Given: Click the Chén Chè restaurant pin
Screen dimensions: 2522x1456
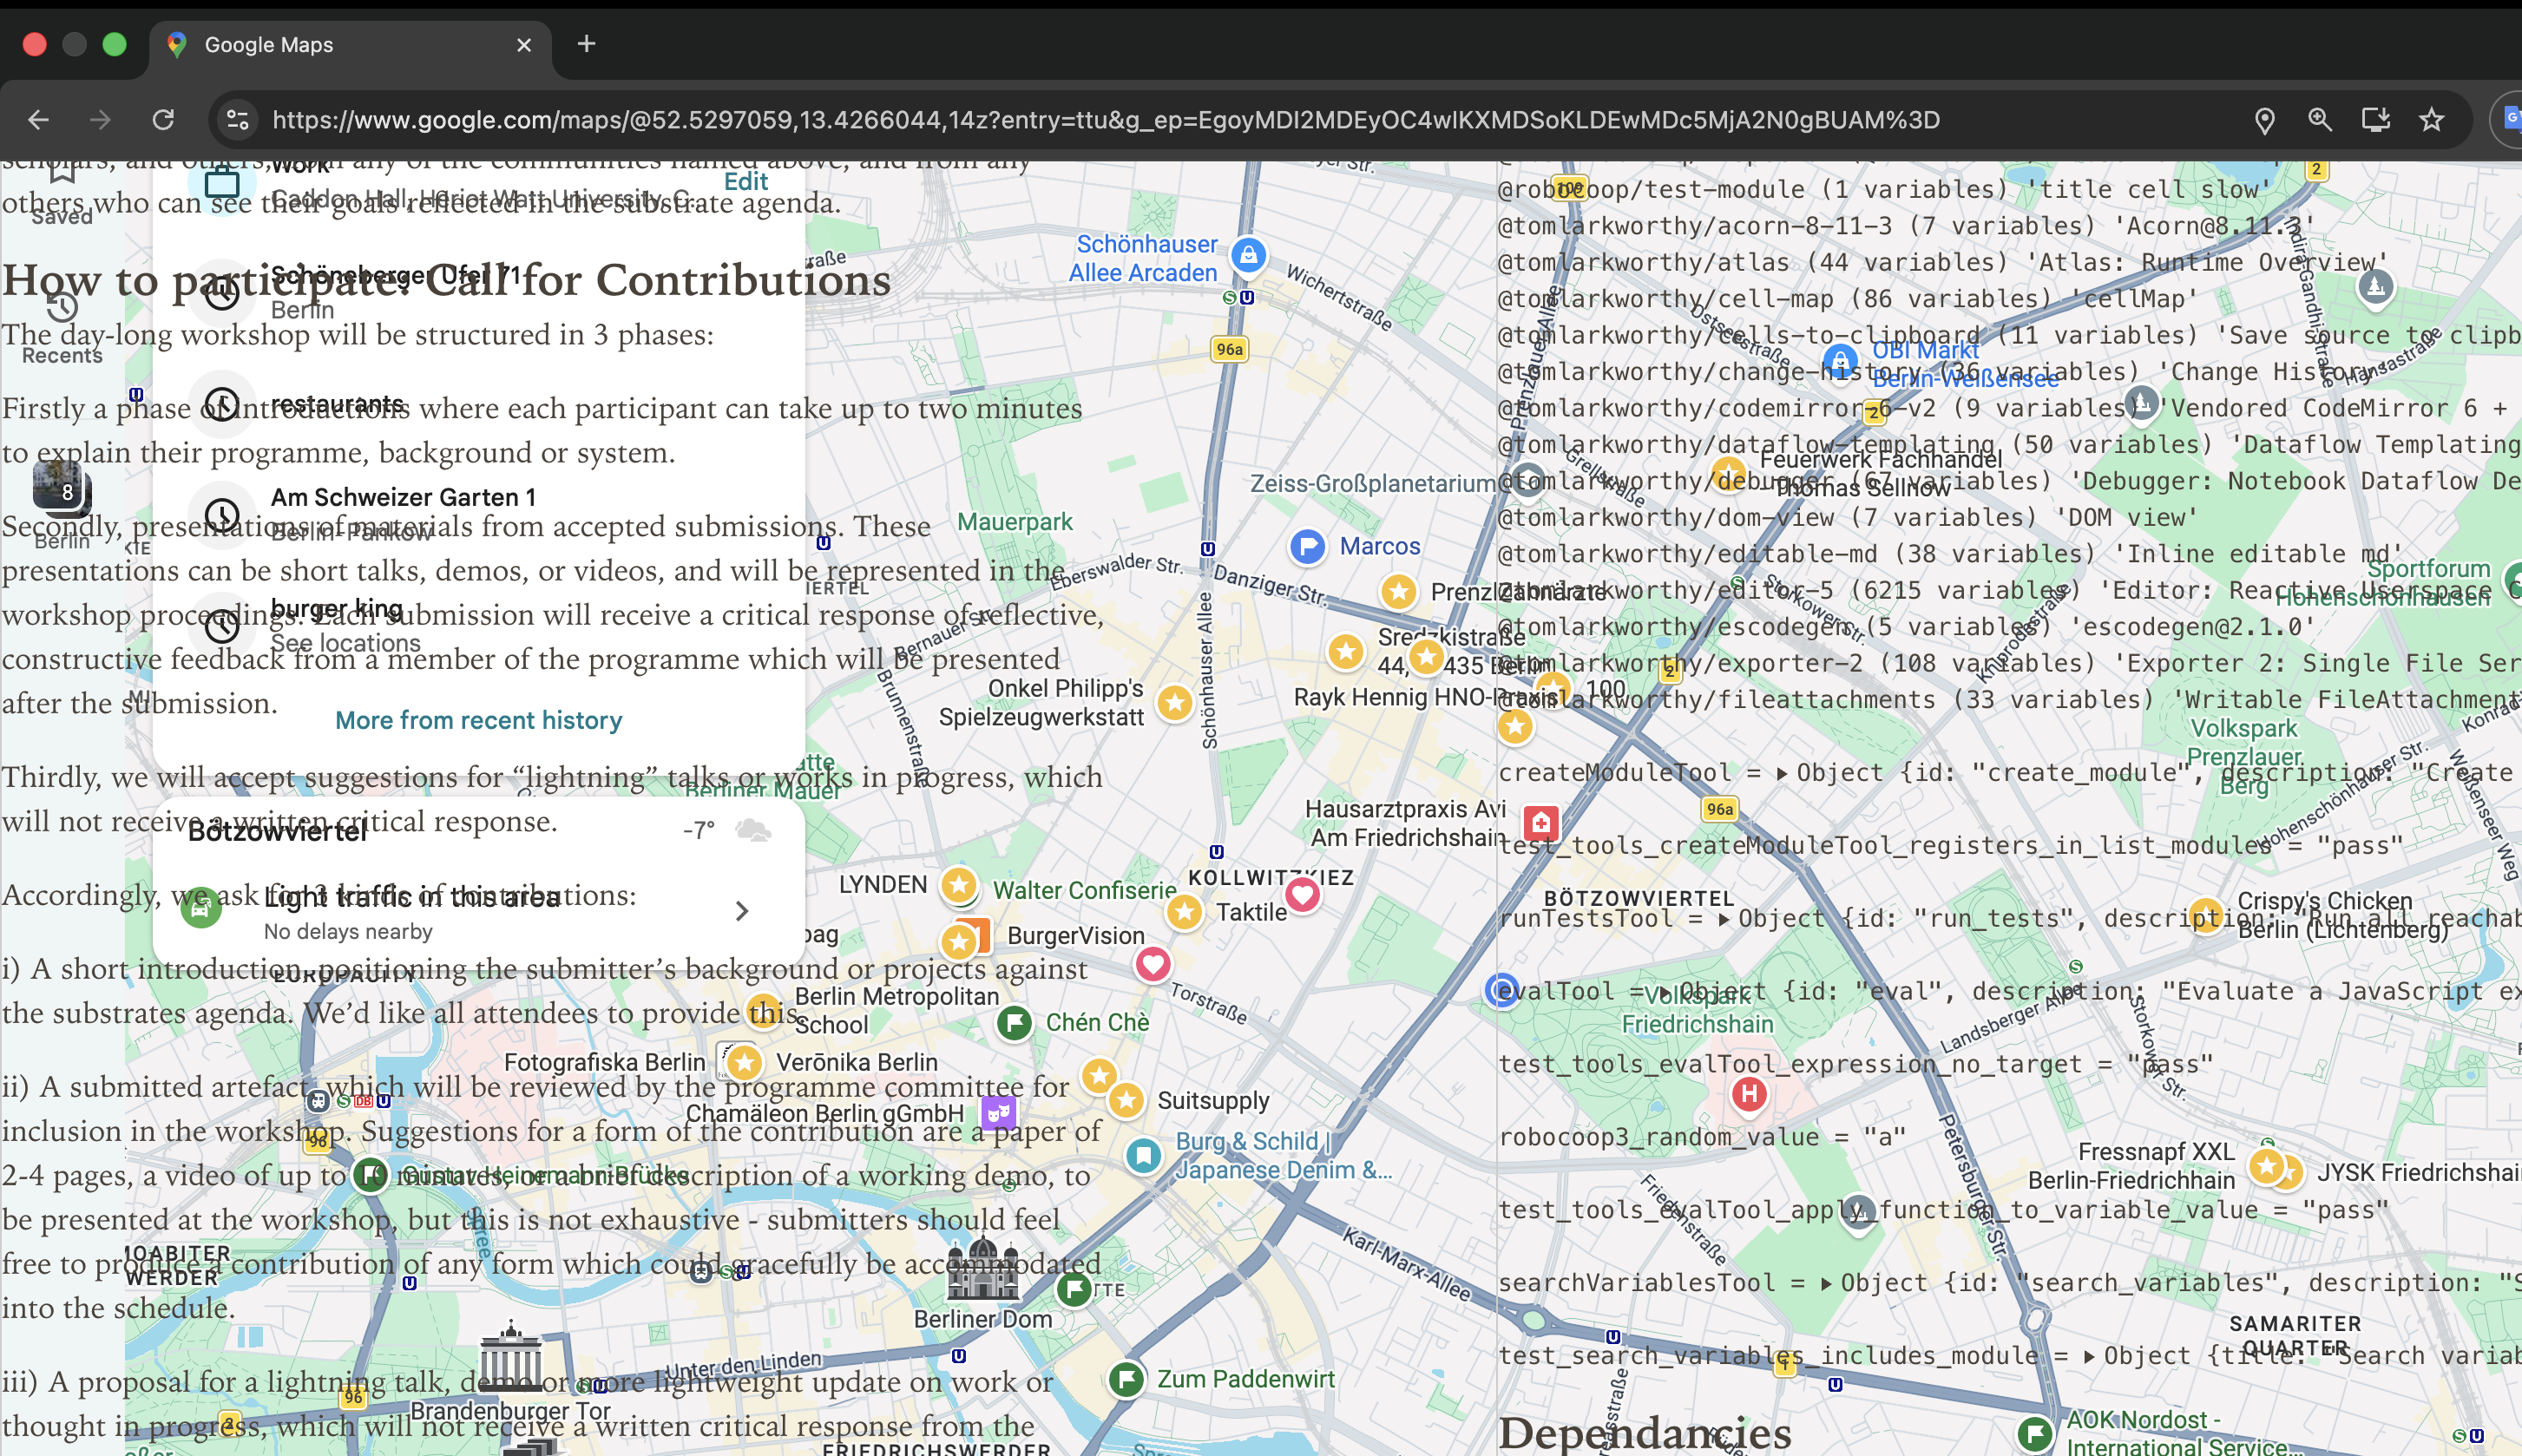Looking at the screenshot, I should tap(1014, 1022).
